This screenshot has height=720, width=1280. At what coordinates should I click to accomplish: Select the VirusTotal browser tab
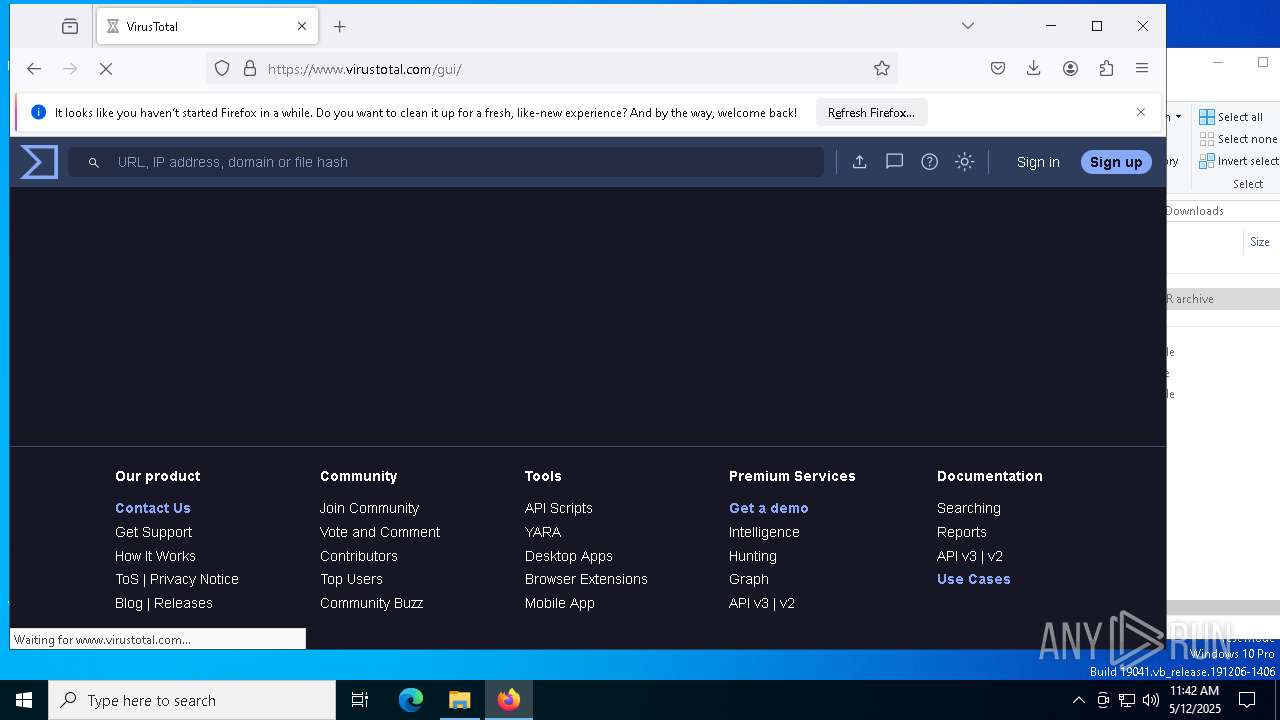click(x=207, y=27)
